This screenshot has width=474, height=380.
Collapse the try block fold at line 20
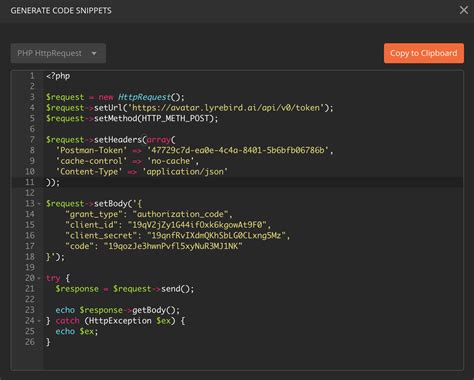click(x=39, y=278)
